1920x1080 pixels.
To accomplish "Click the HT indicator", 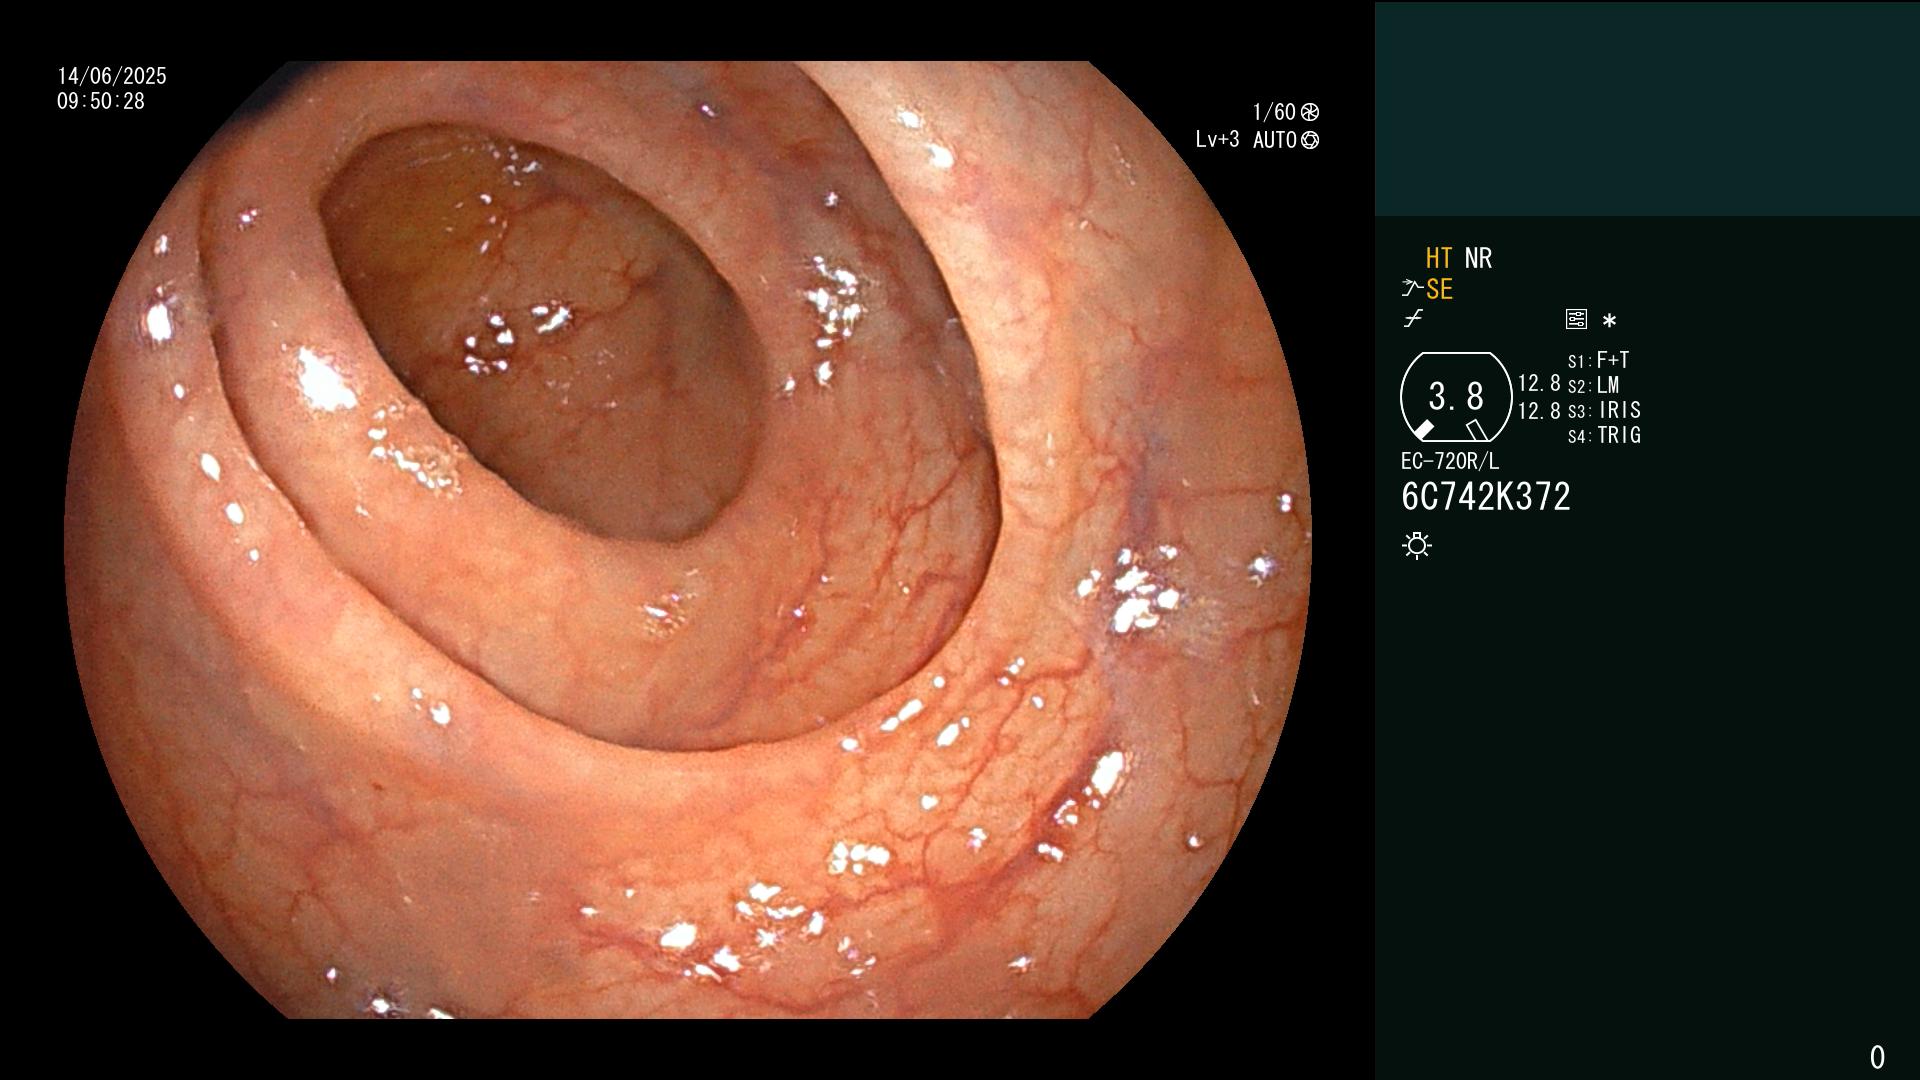I will click(1439, 259).
